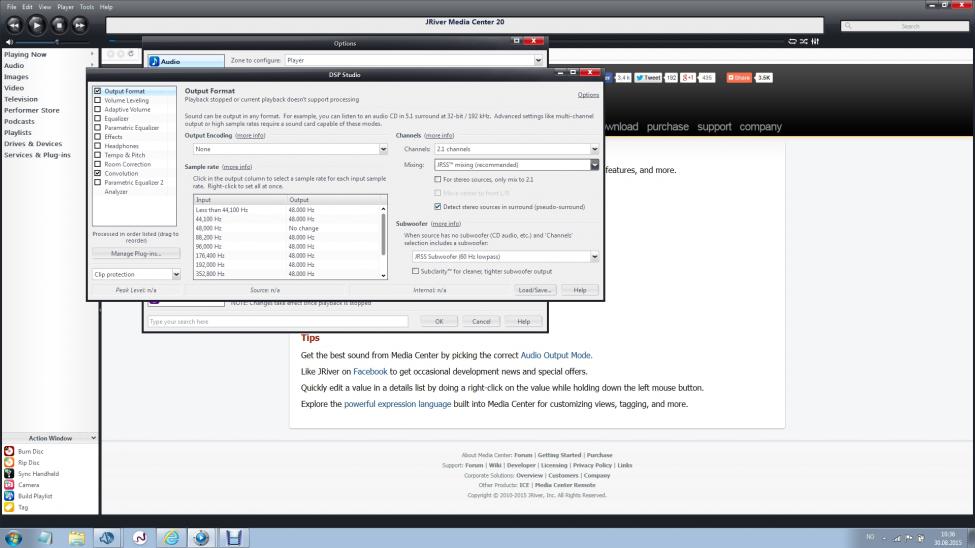The height and width of the screenshot is (548, 975).
Task: Enable the Volume Leveling checkbox
Action: coord(98,100)
